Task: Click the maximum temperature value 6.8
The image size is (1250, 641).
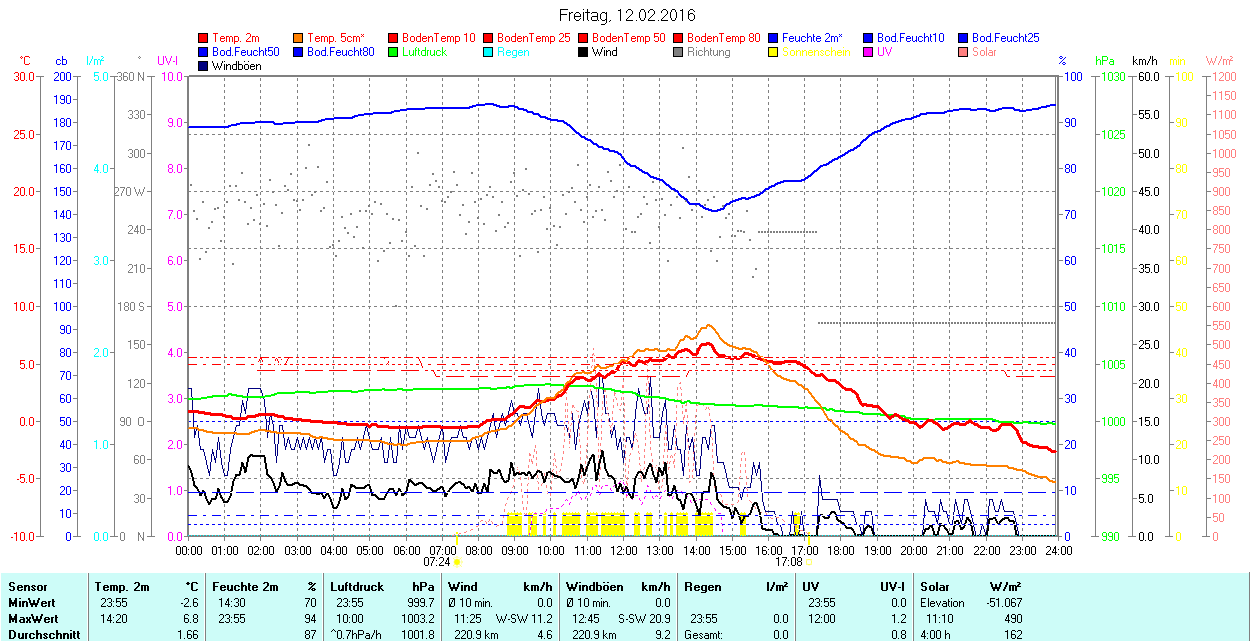Action: coord(192,619)
